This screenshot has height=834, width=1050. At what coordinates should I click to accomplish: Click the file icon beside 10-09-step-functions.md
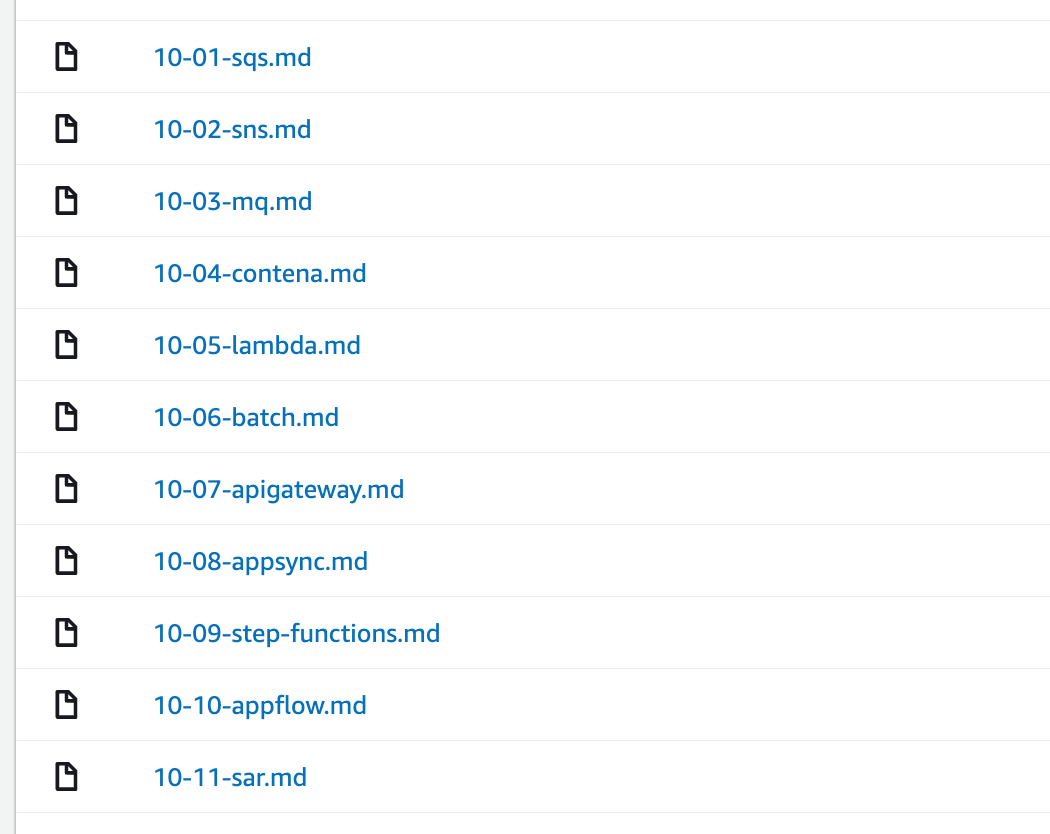(66, 632)
